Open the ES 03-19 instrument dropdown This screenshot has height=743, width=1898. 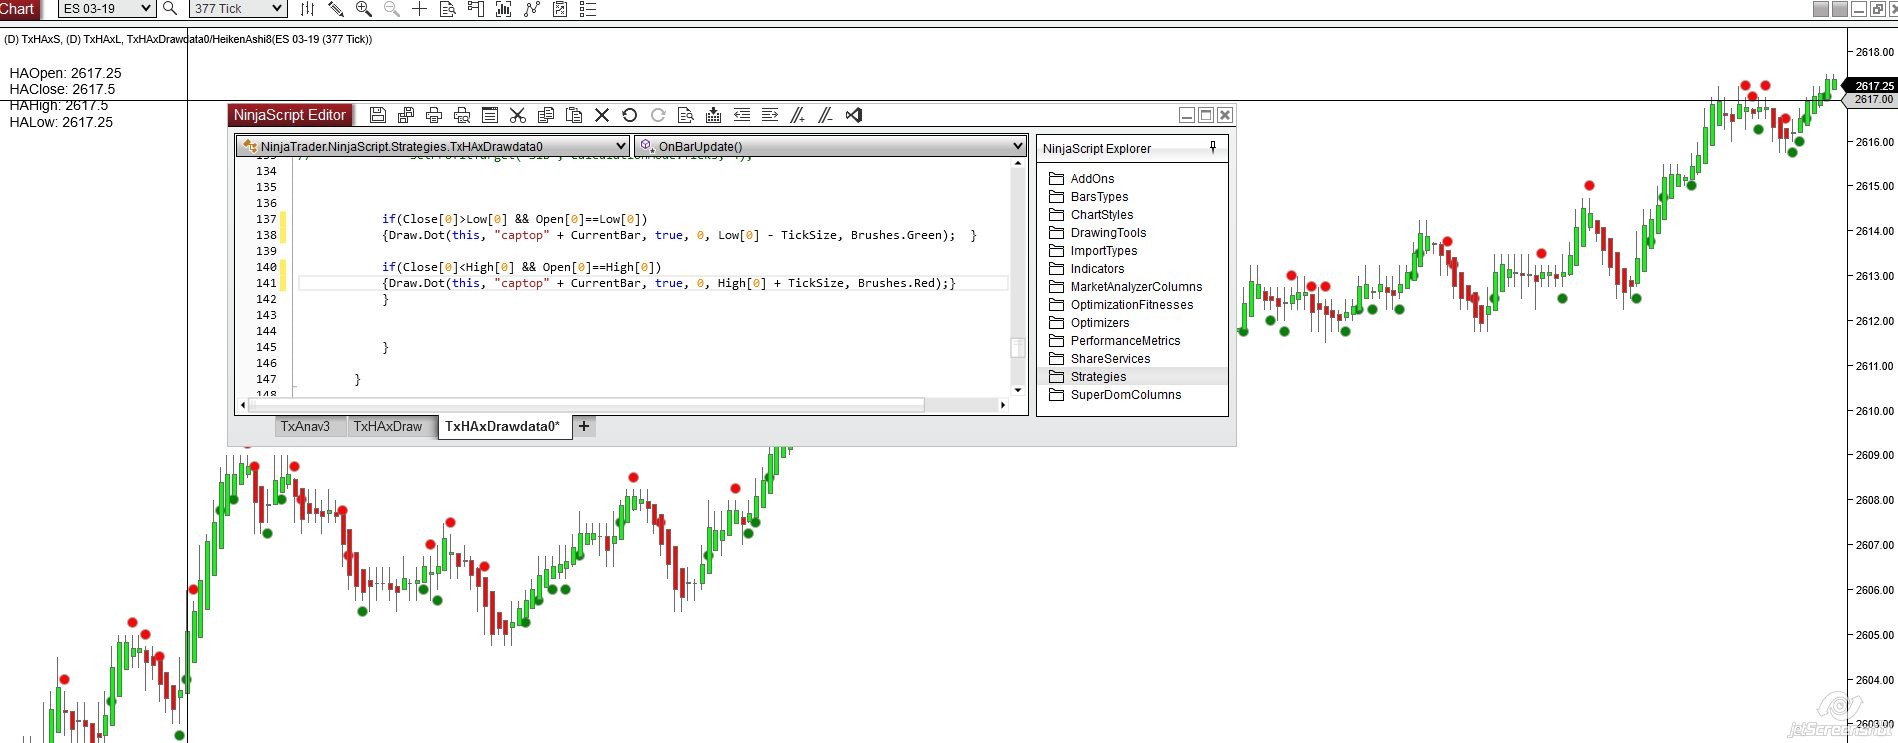pos(106,8)
